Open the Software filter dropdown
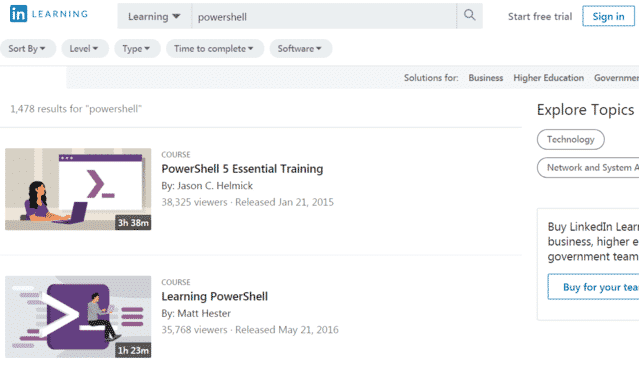The image size is (639, 366). point(300,49)
